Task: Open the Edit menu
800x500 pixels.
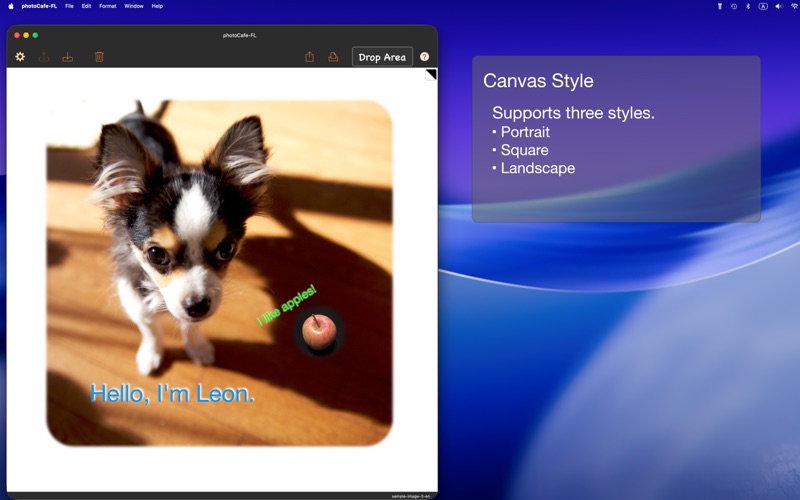Action: [x=86, y=6]
